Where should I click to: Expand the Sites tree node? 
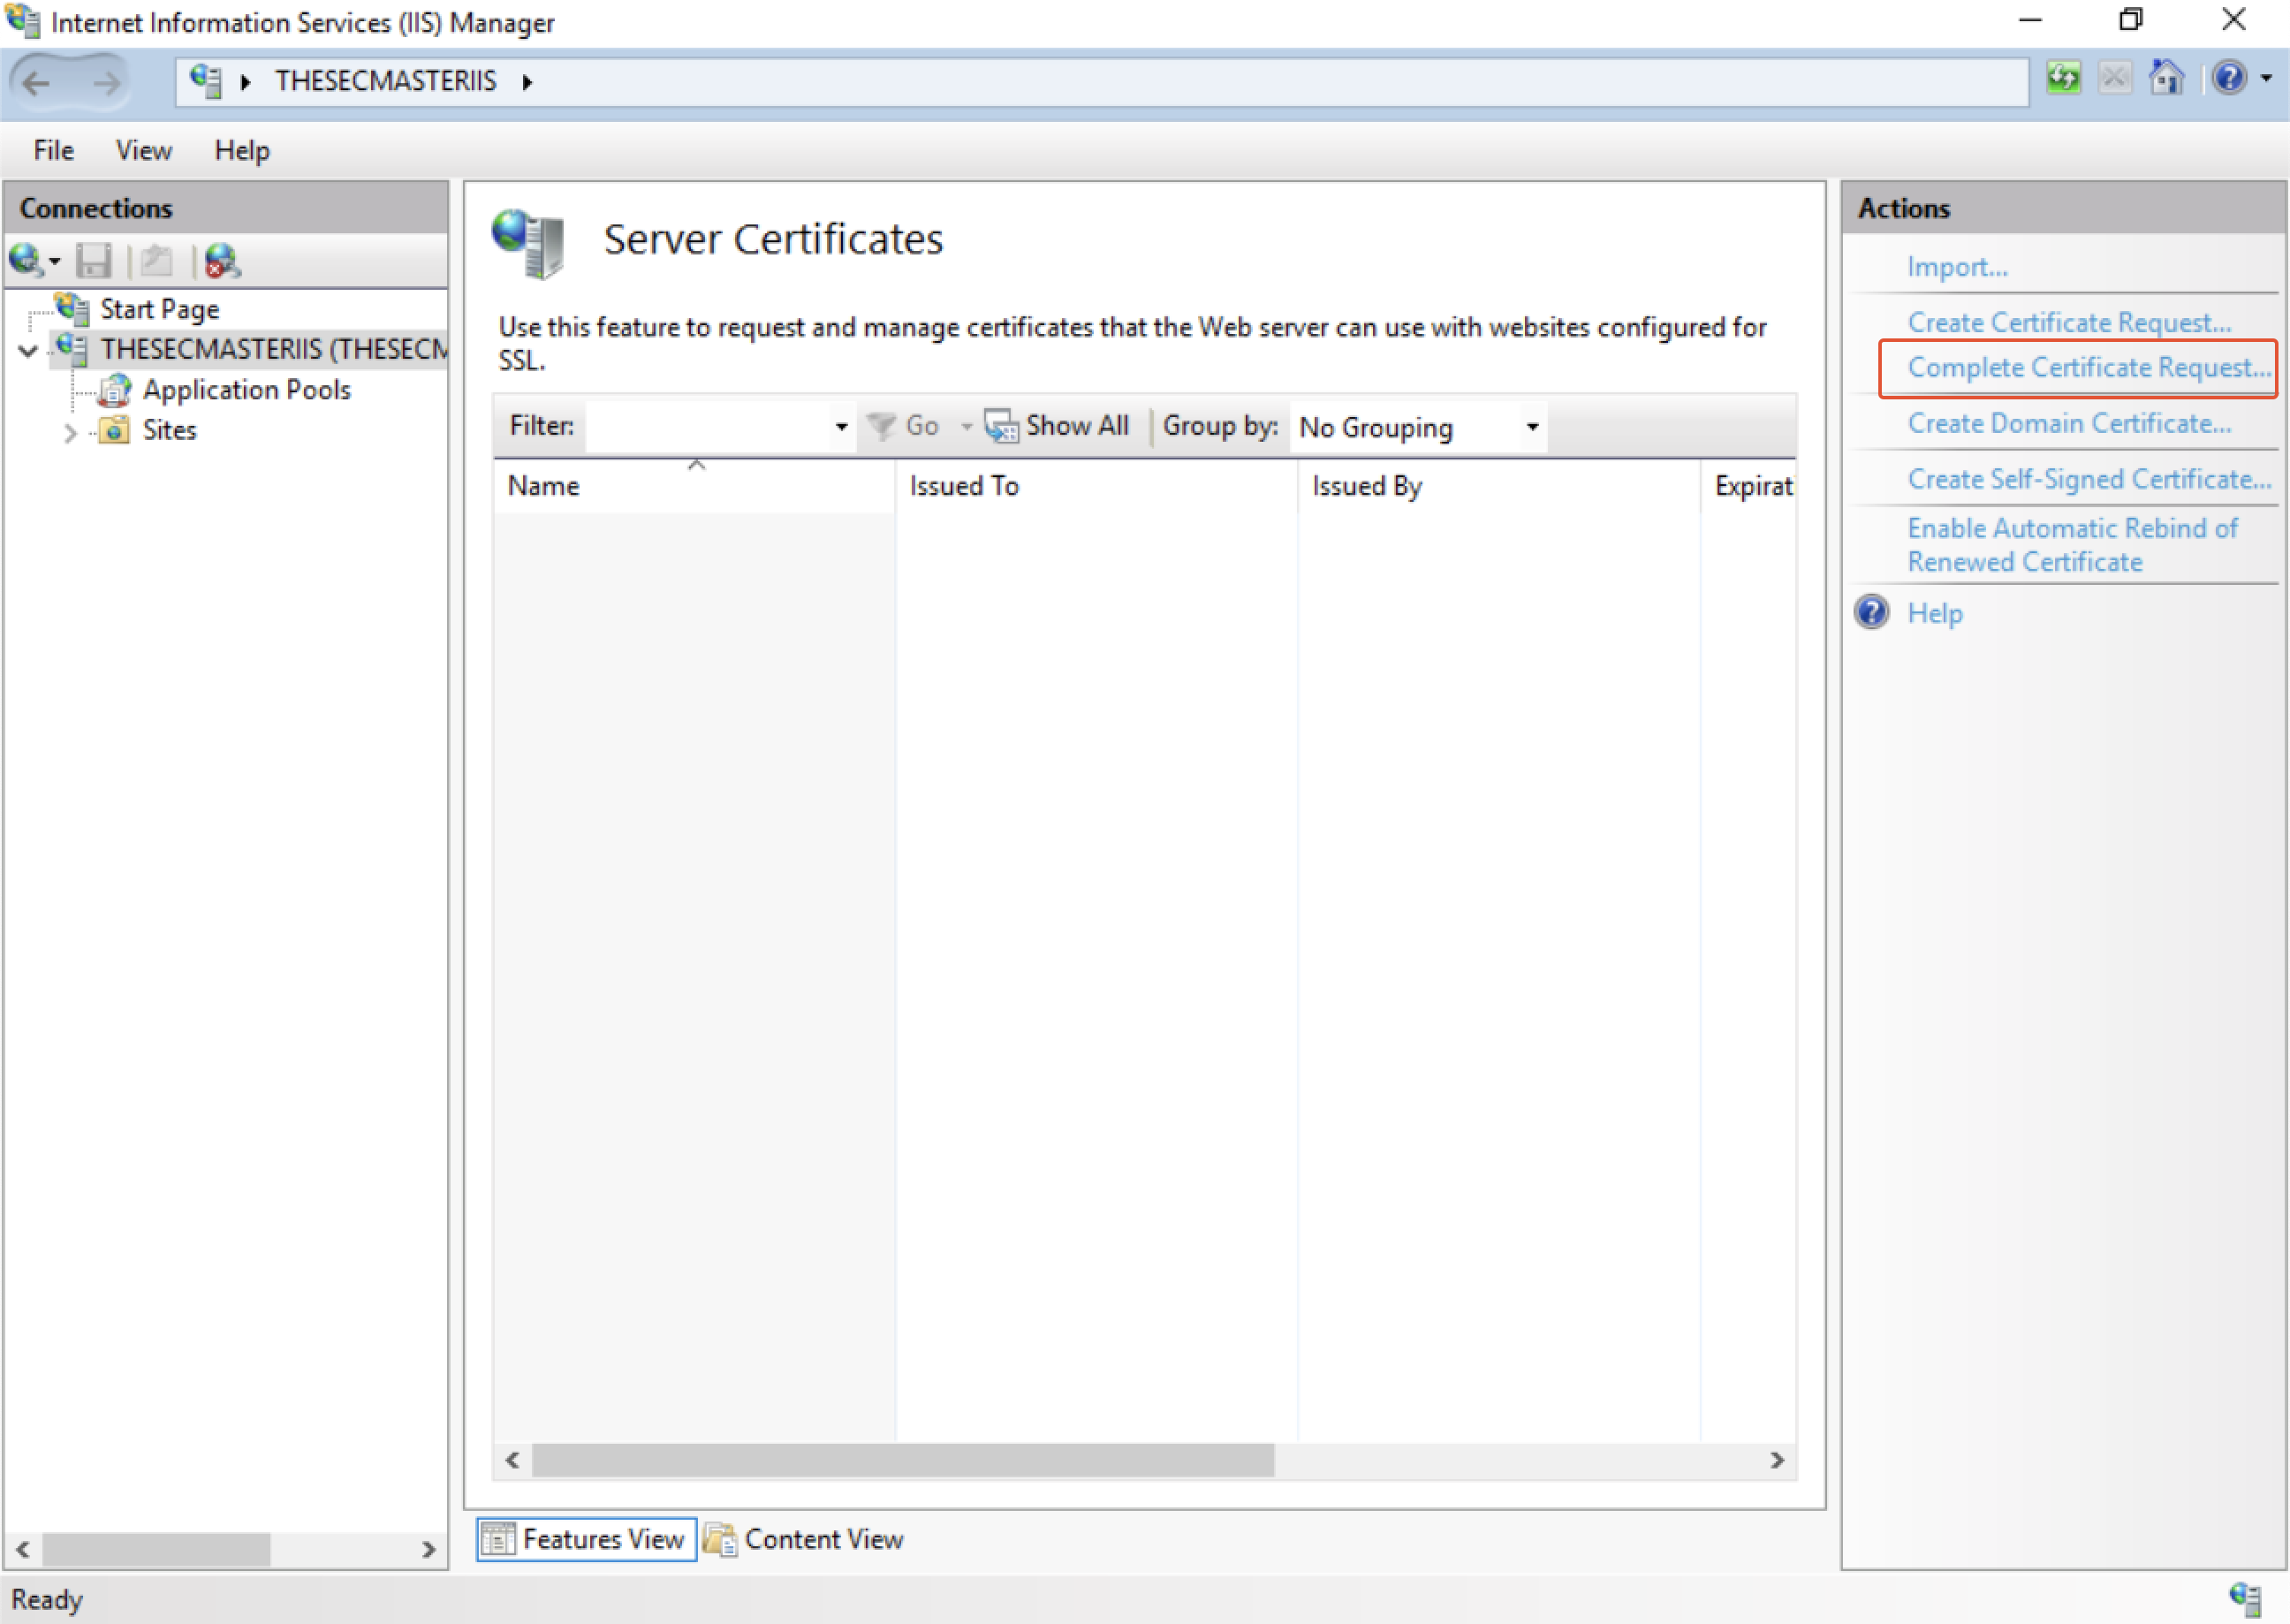tap(70, 433)
